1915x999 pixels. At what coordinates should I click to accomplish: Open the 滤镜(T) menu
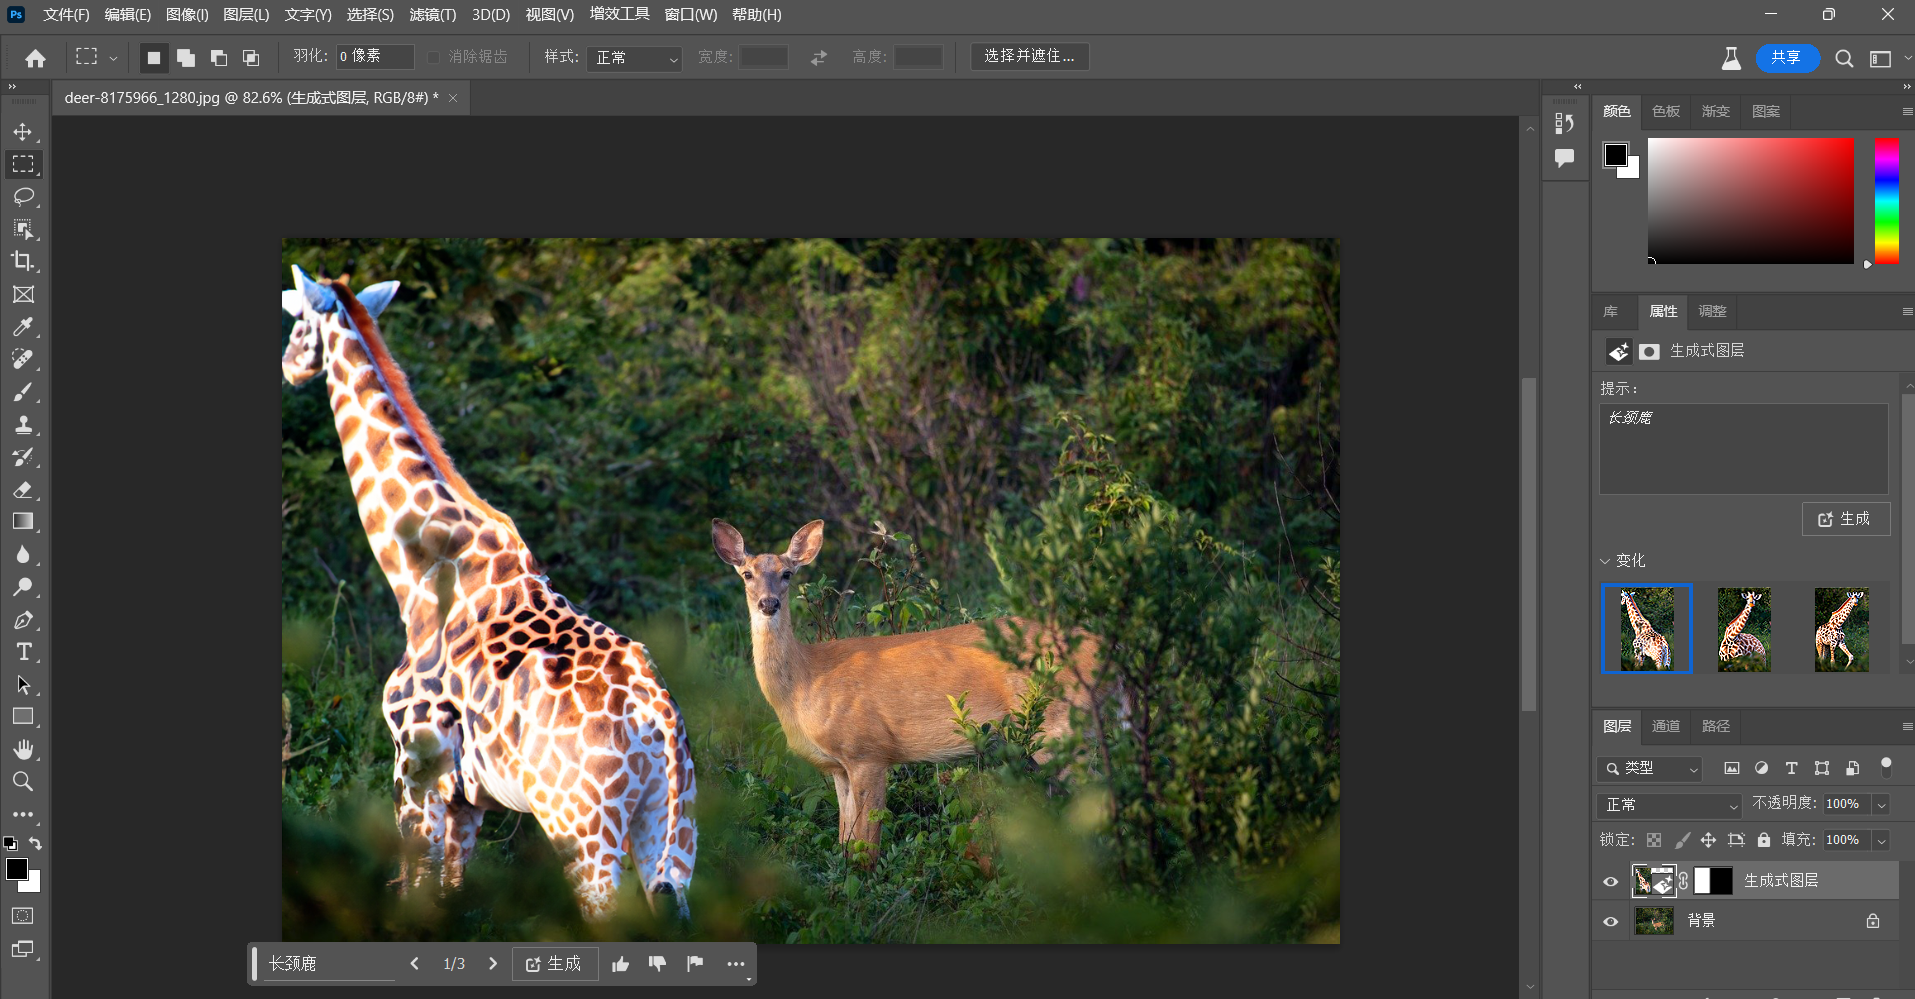(432, 15)
